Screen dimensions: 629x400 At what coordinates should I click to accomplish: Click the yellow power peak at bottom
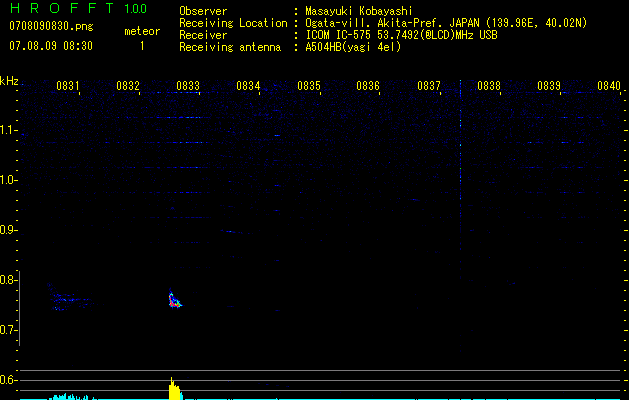175,389
